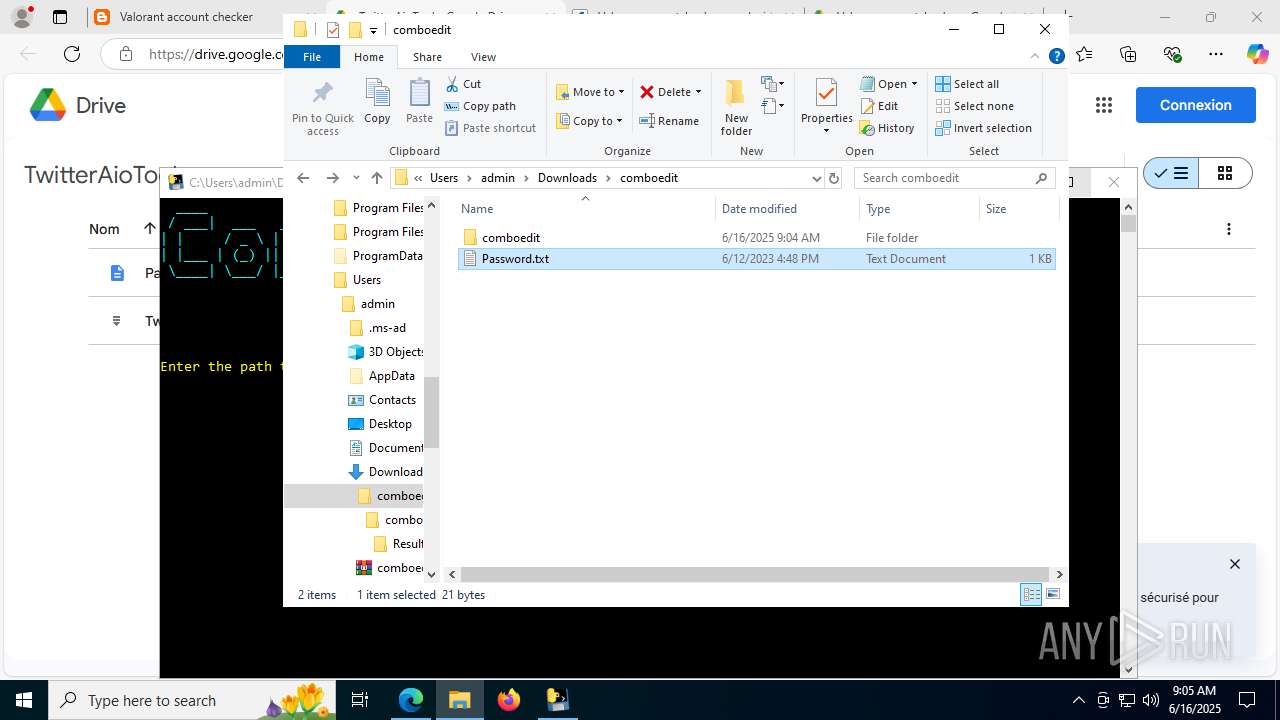Click Users in the address breadcrumb
1280x720 pixels.
444,178
